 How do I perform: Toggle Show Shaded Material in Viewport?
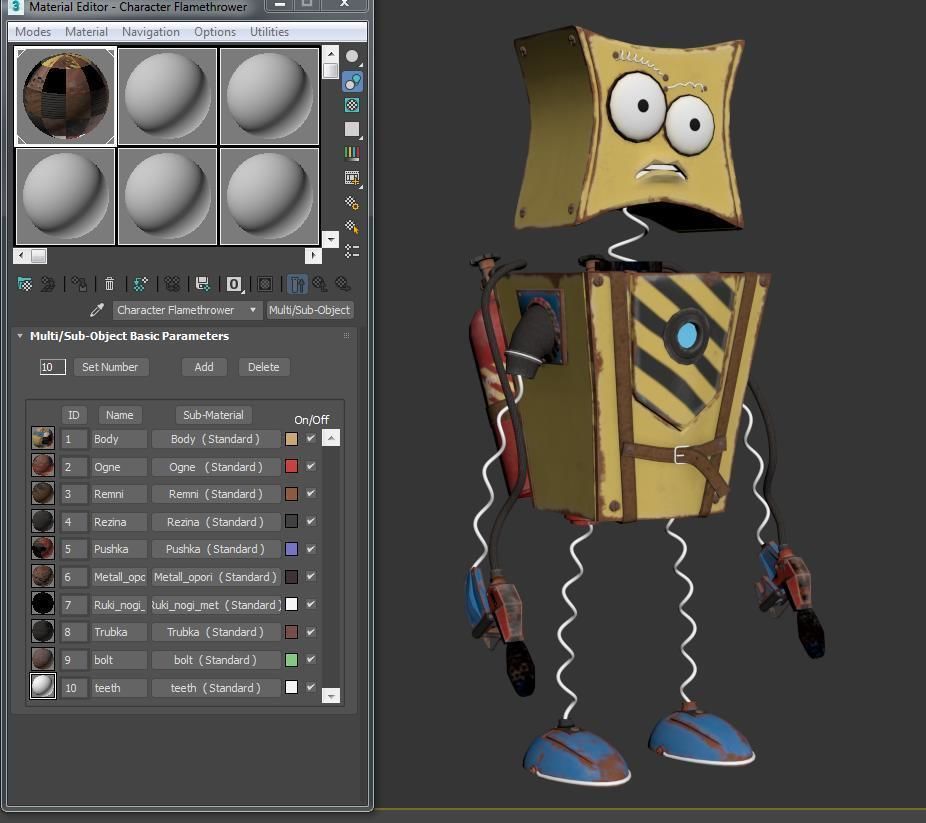265,285
